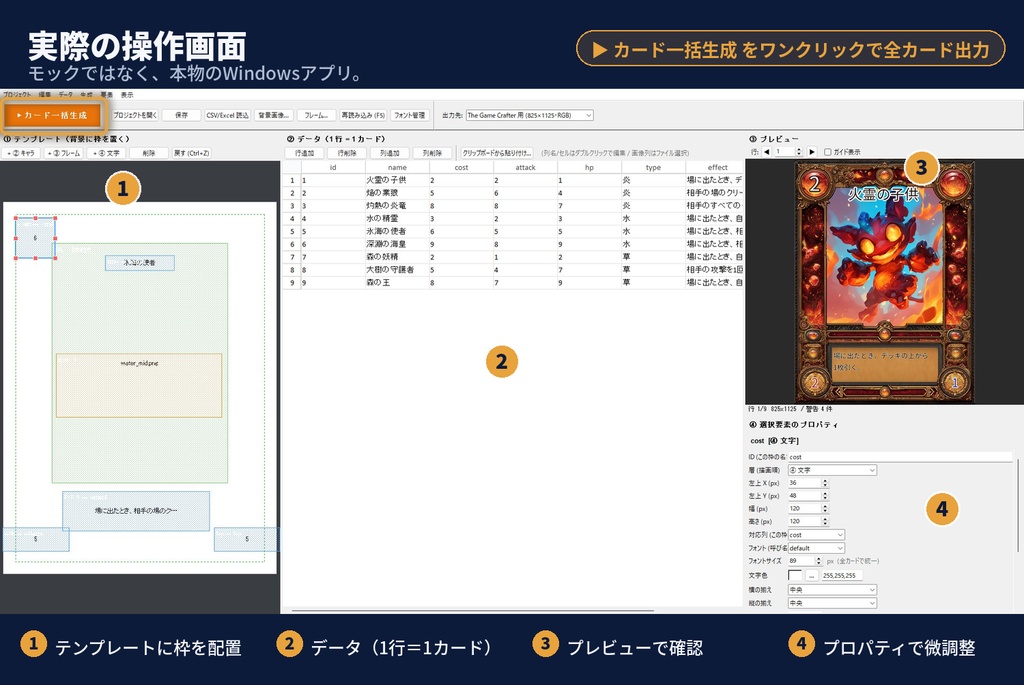1024x685 pixels.
Task: Select the cost frame in template canvas
Action: 35,238
